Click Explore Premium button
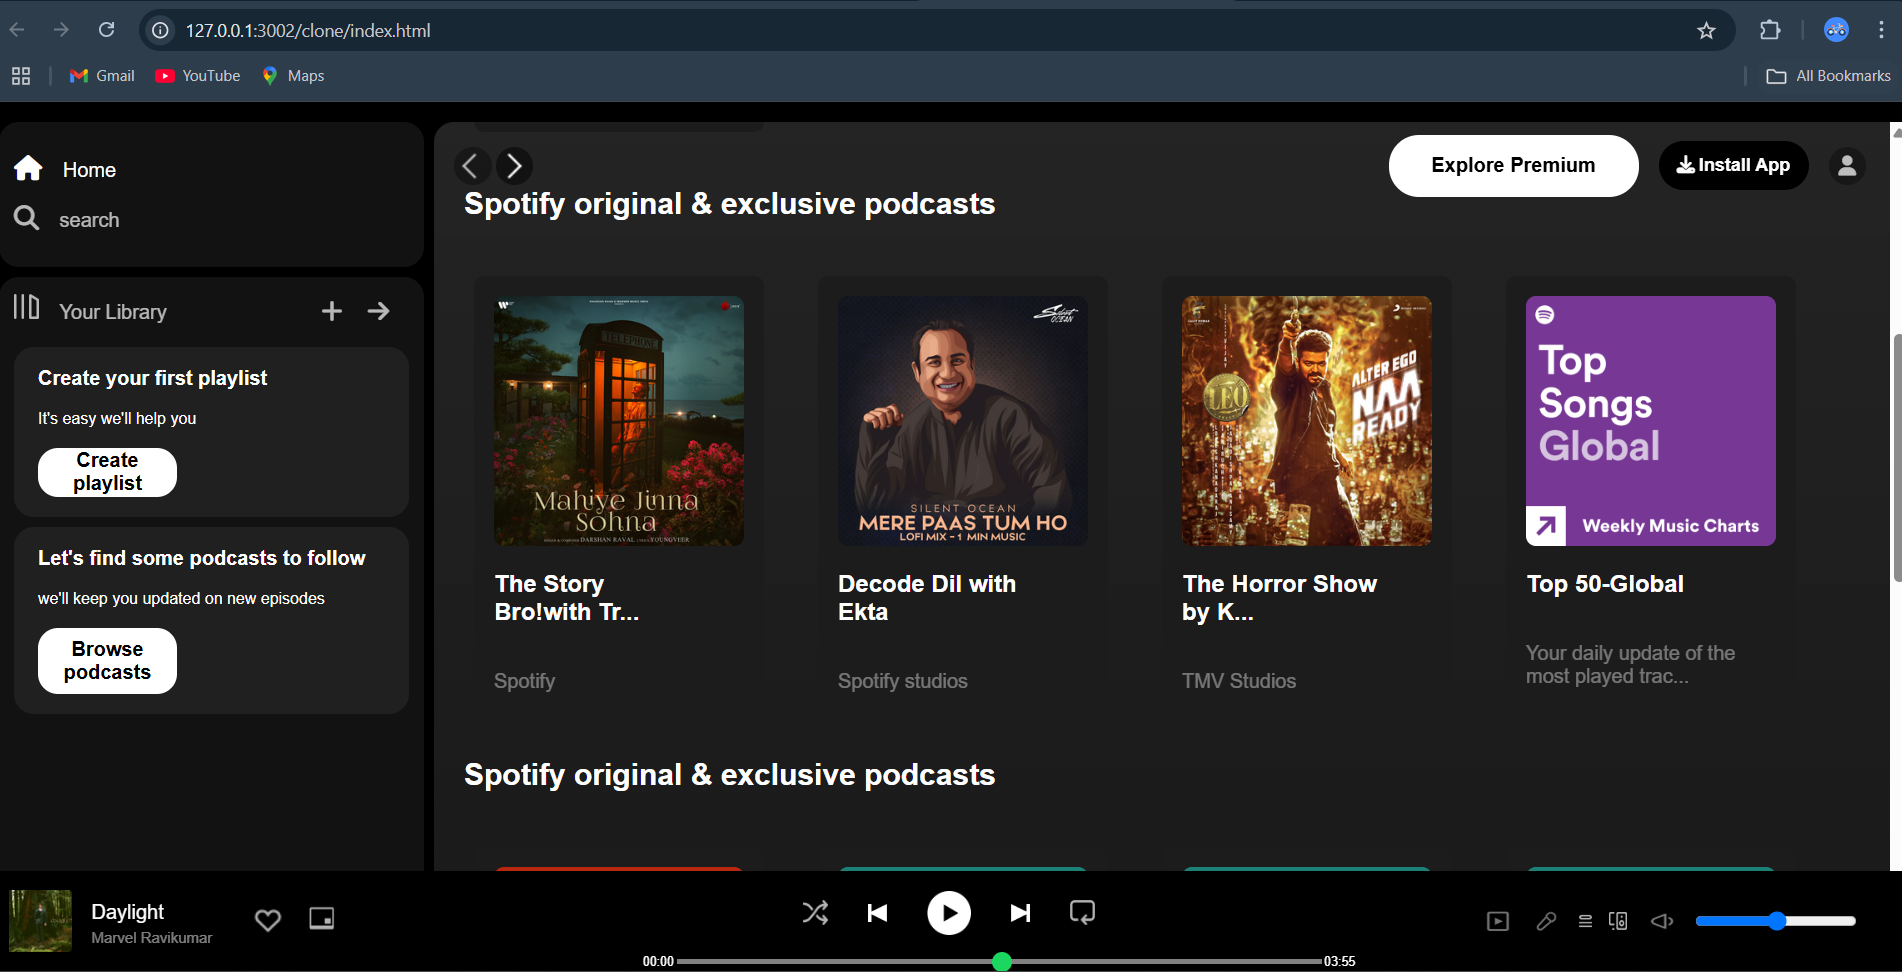This screenshot has width=1902, height=972. [x=1513, y=166]
